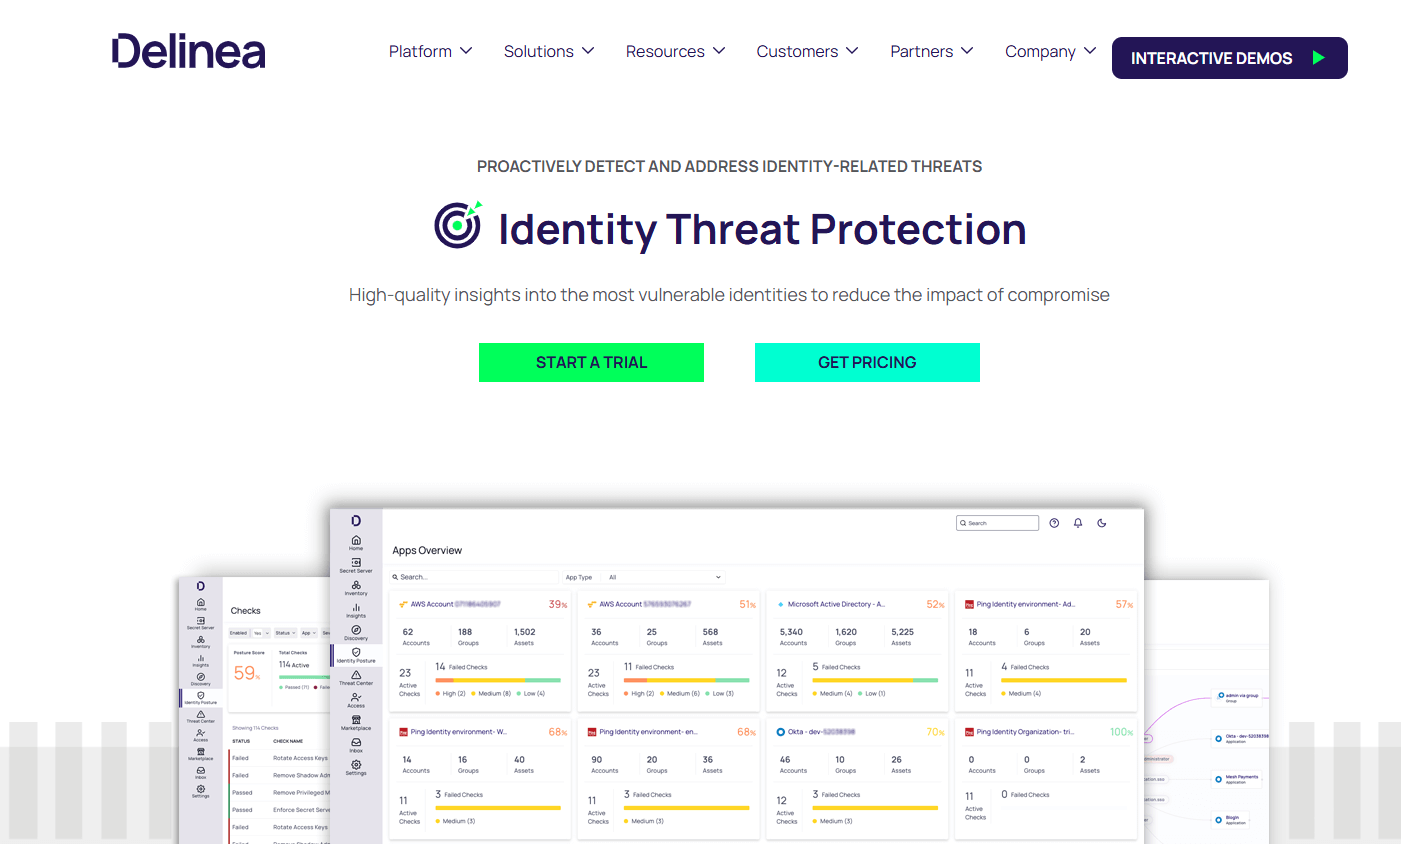Click the START A TRIAL button
The height and width of the screenshot is (844, 1401).
click(591, 362)
